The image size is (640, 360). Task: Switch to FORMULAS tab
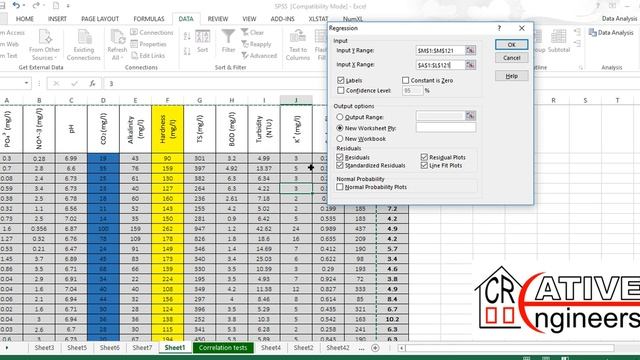click(149, 19)
